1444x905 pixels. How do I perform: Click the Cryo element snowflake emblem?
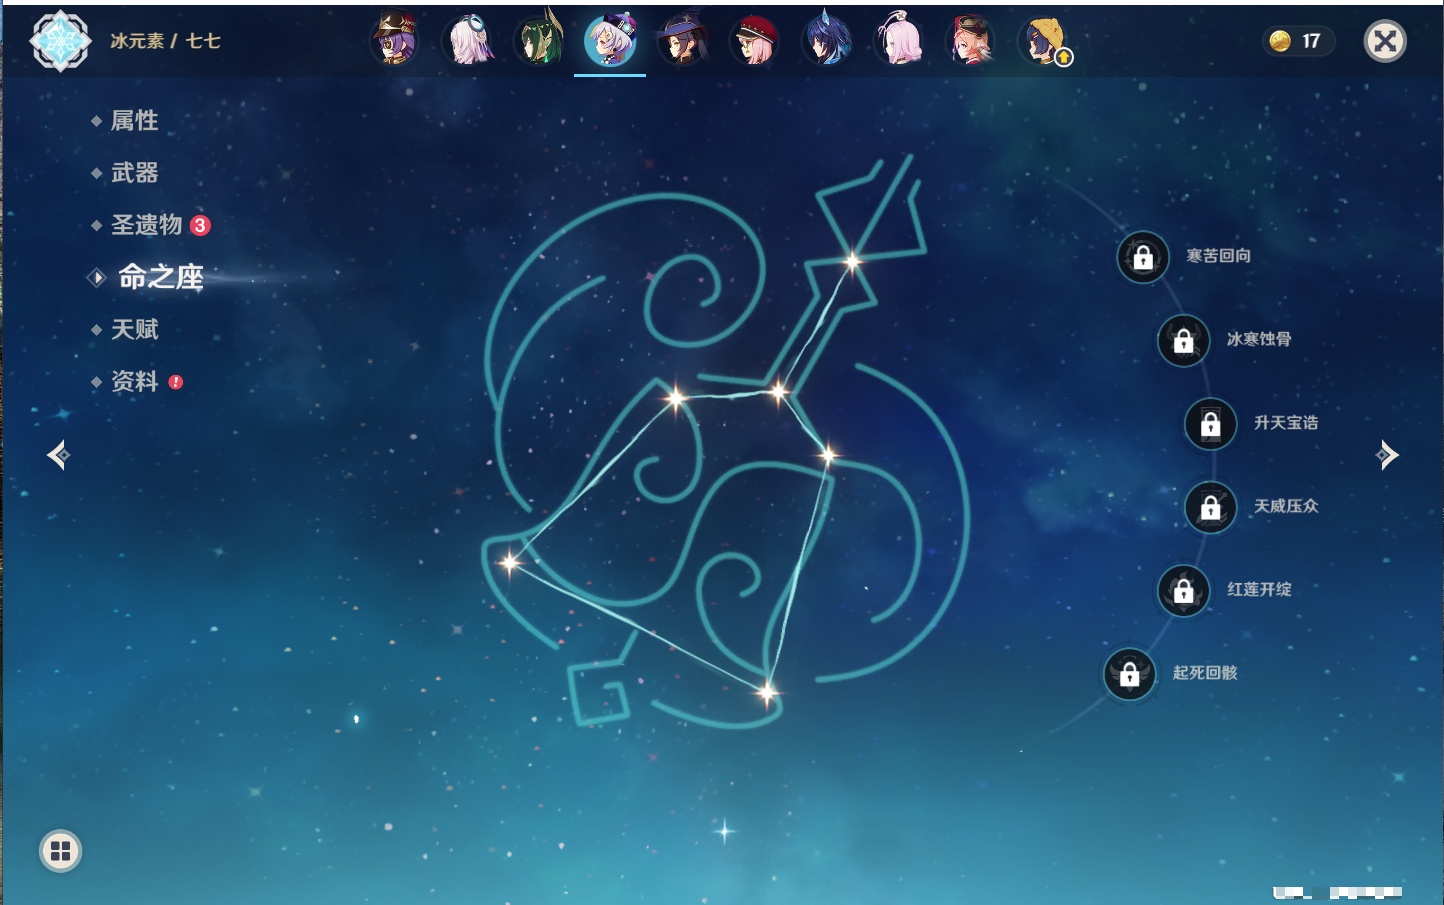61,41
